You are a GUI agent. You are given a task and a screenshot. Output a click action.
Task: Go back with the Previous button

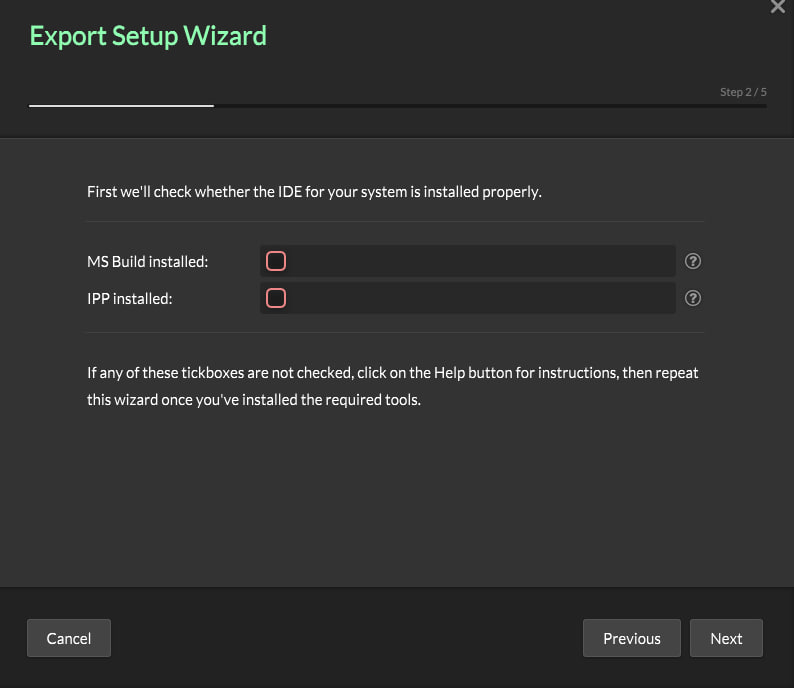click(631, 638)
